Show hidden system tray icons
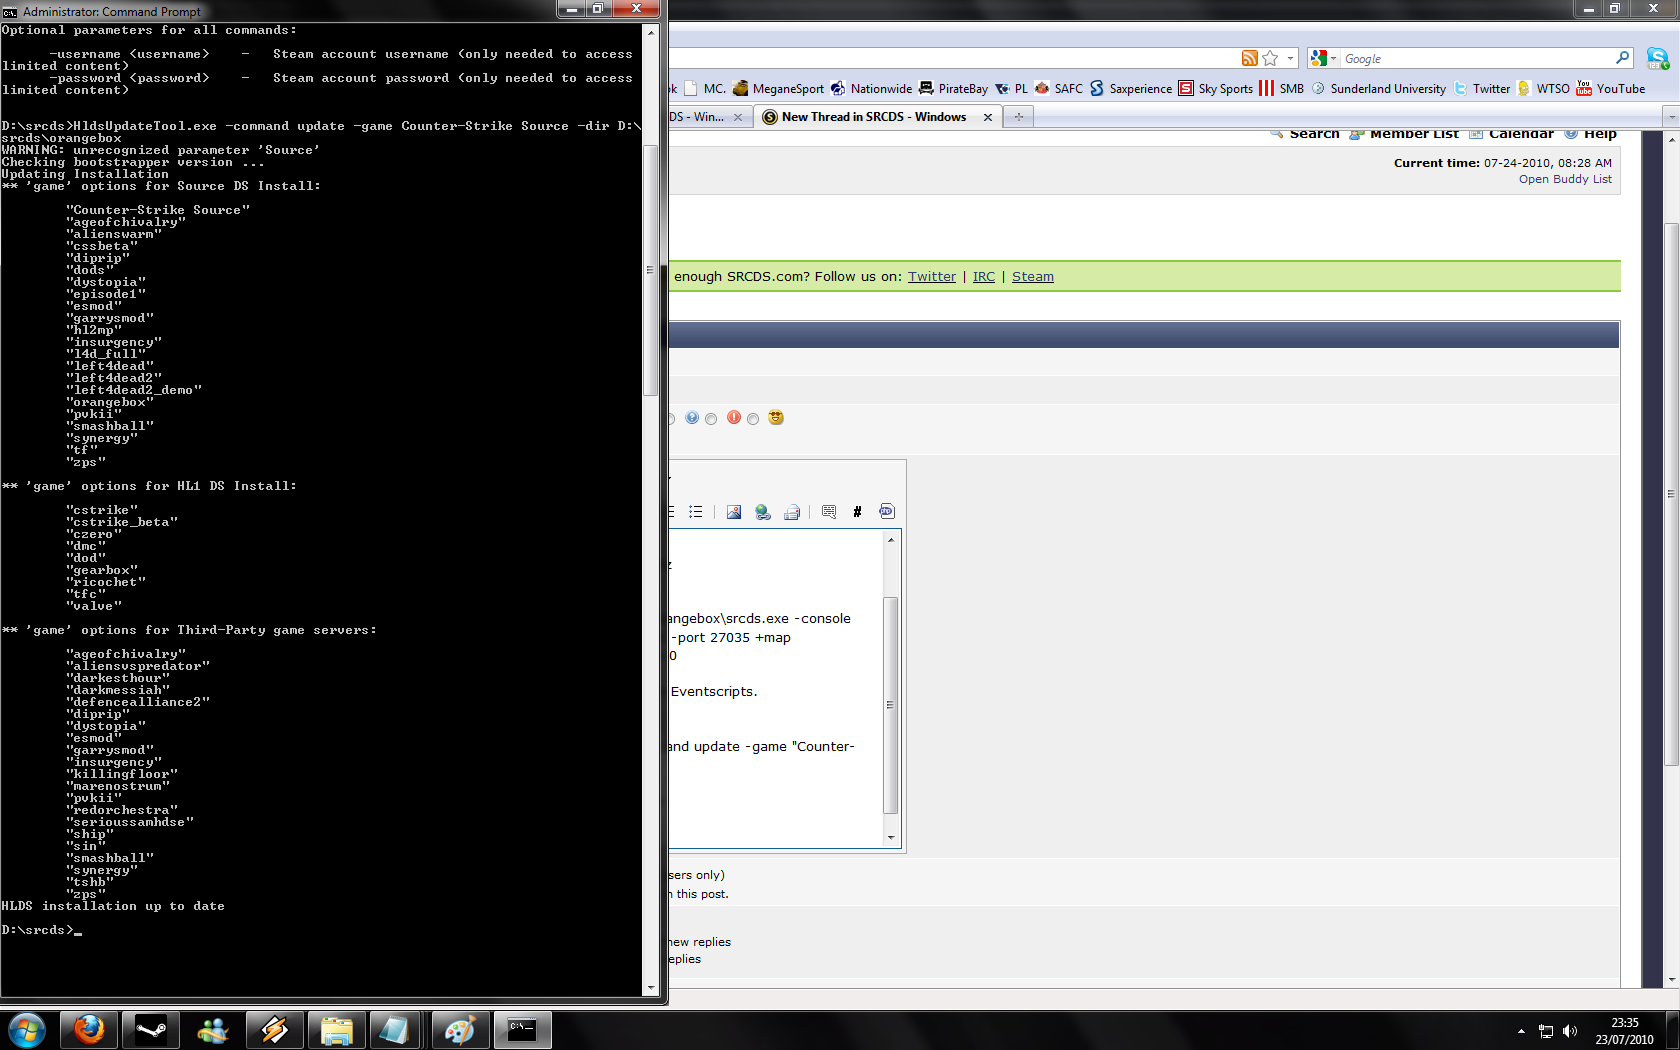Image resolution: width=1680 pixels, height=1050 pixels. (x=1521, y=1031)
